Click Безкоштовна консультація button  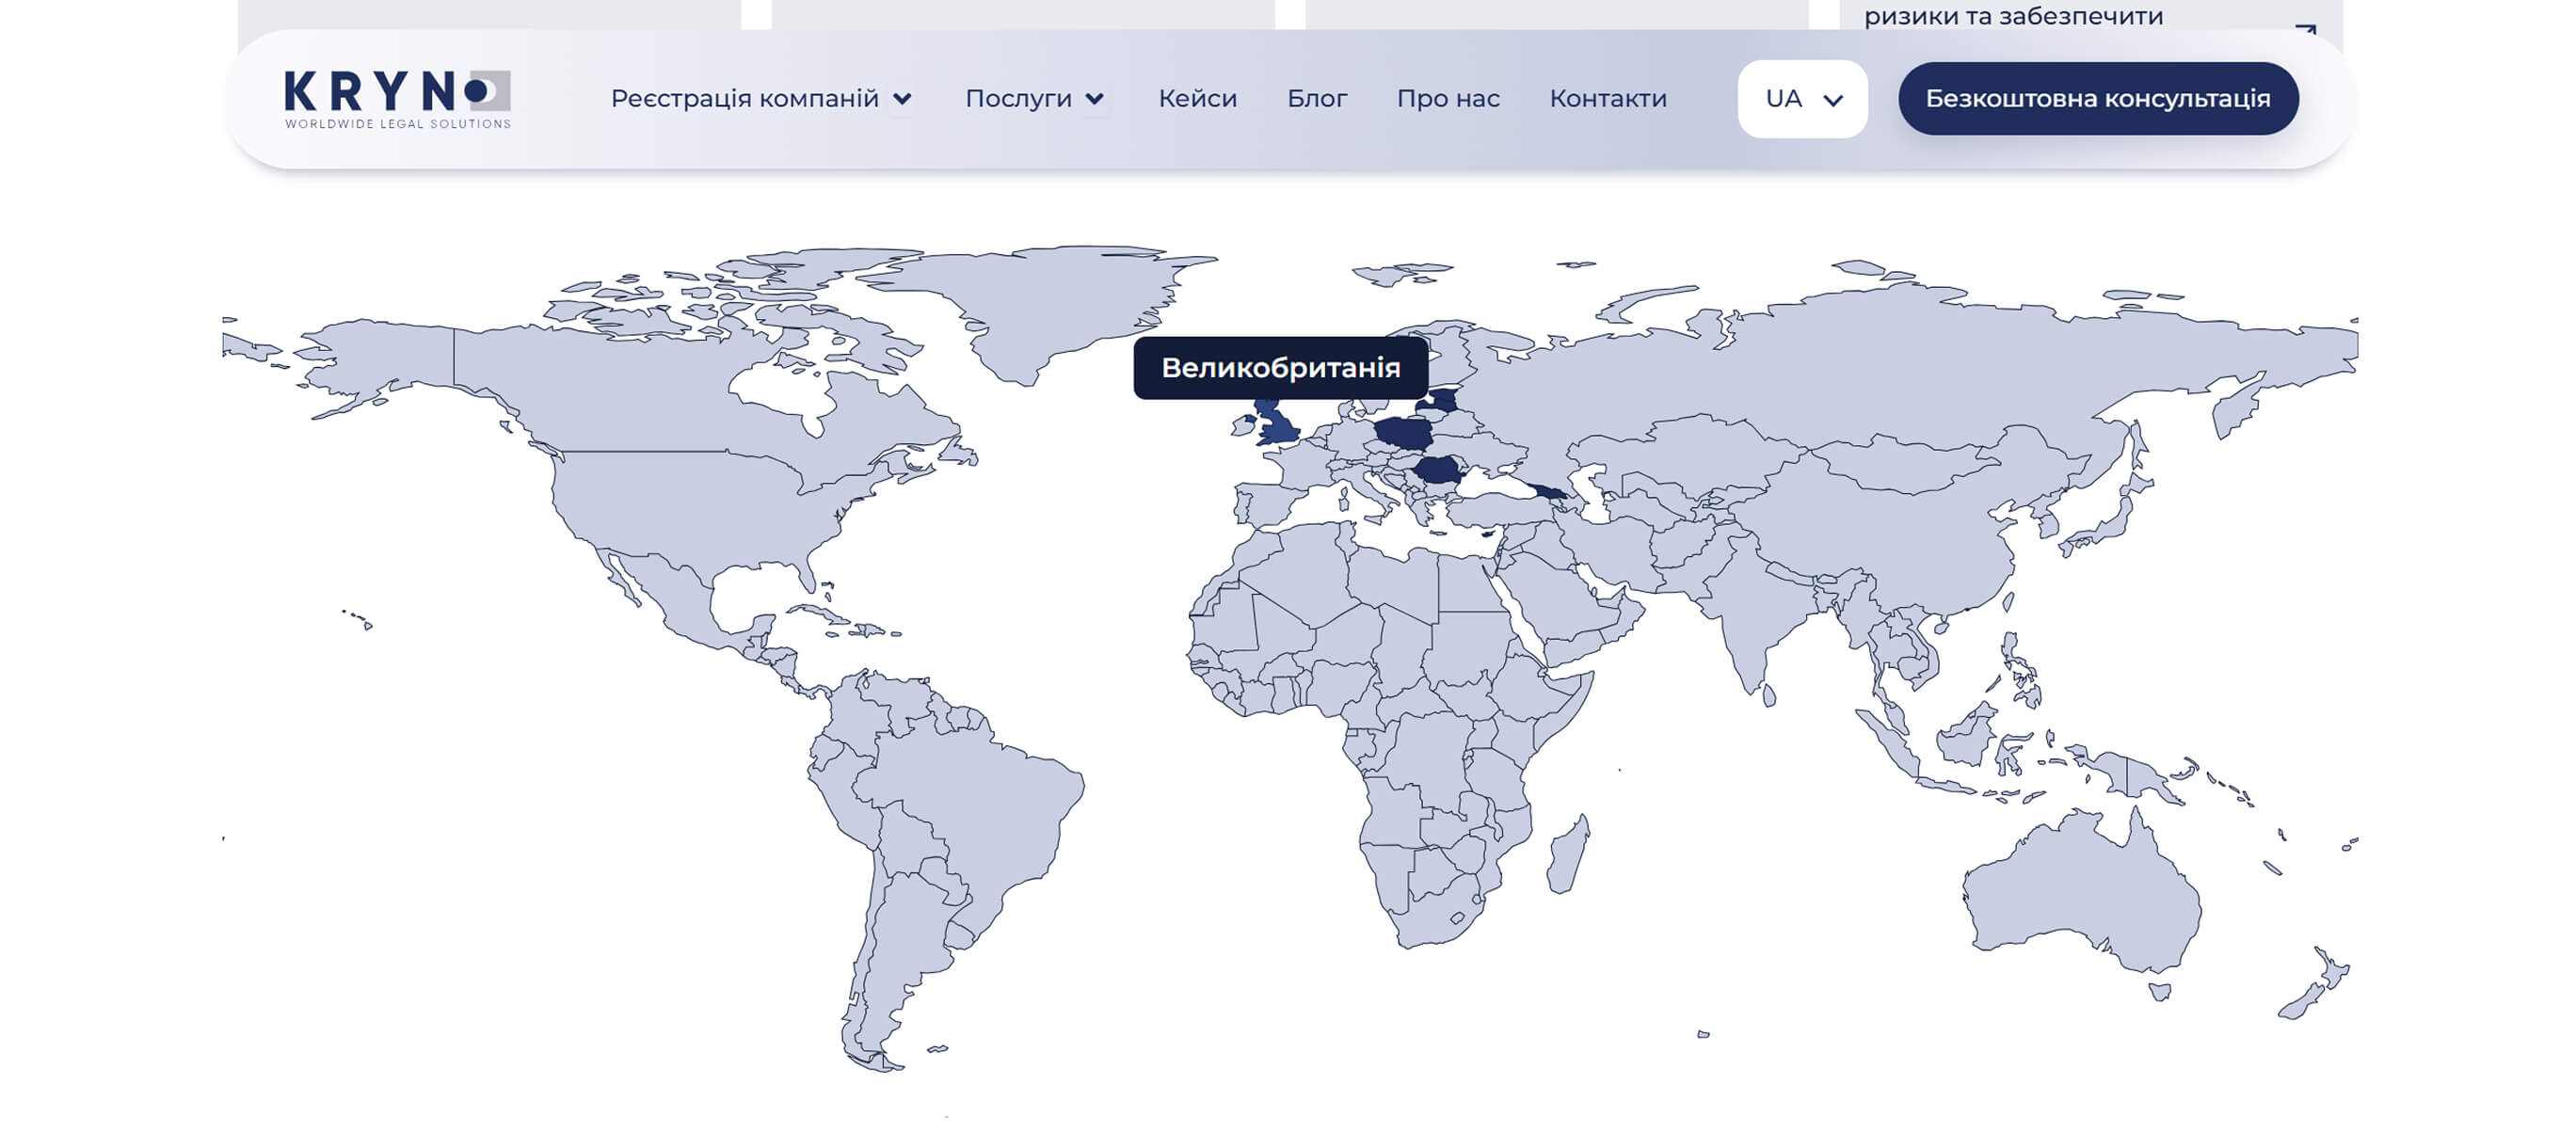tap(2097, 99)
